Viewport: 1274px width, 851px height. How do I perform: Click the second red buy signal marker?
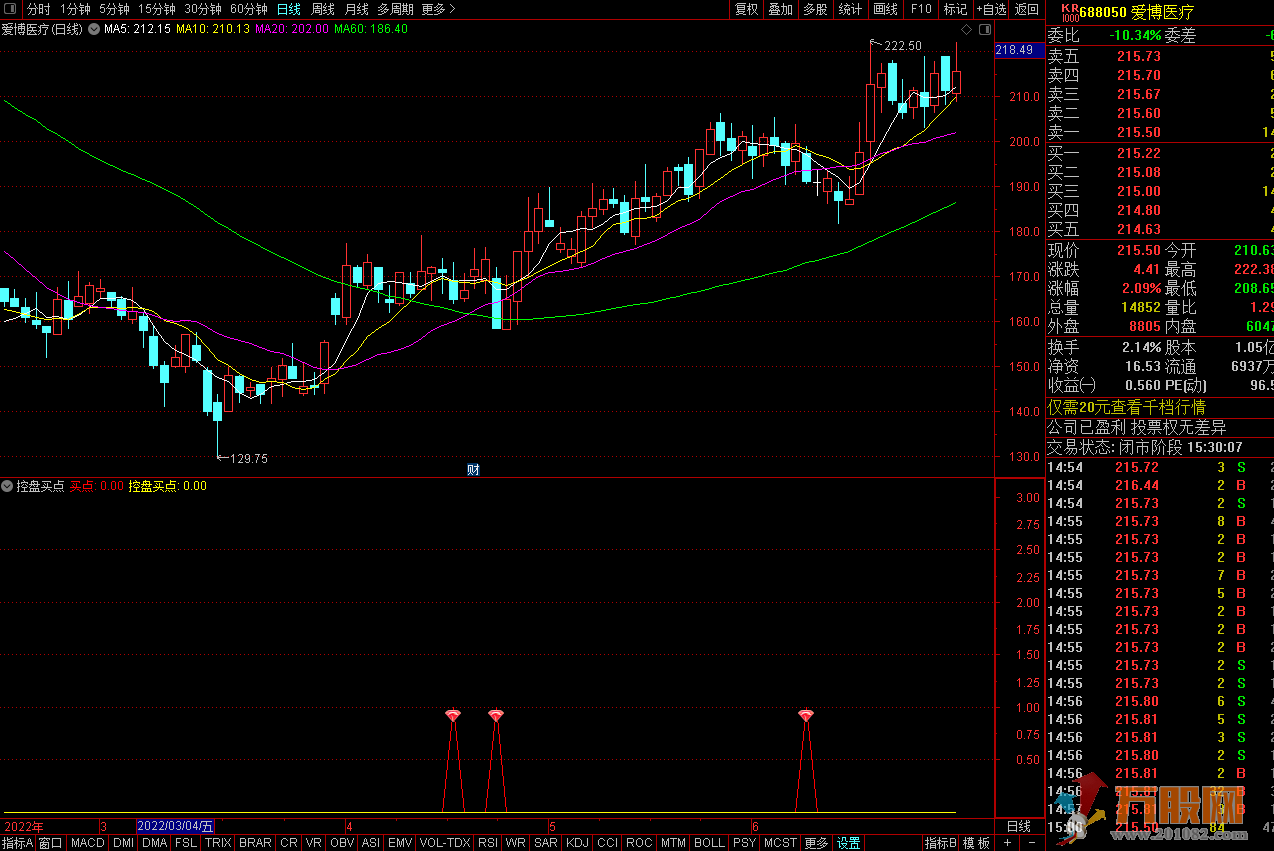pyautogui.click(x=496, y=715)
